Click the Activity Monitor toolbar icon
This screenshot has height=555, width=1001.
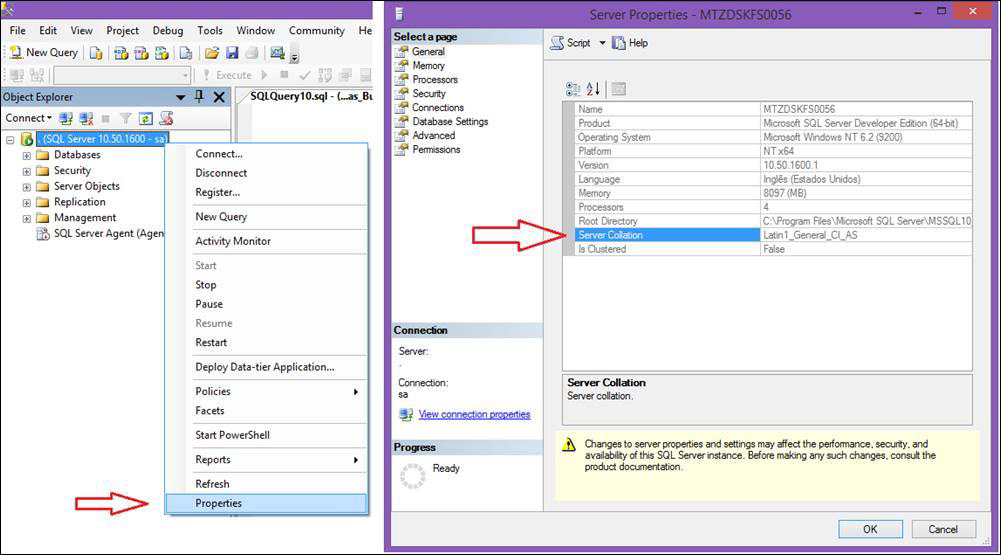277,53
